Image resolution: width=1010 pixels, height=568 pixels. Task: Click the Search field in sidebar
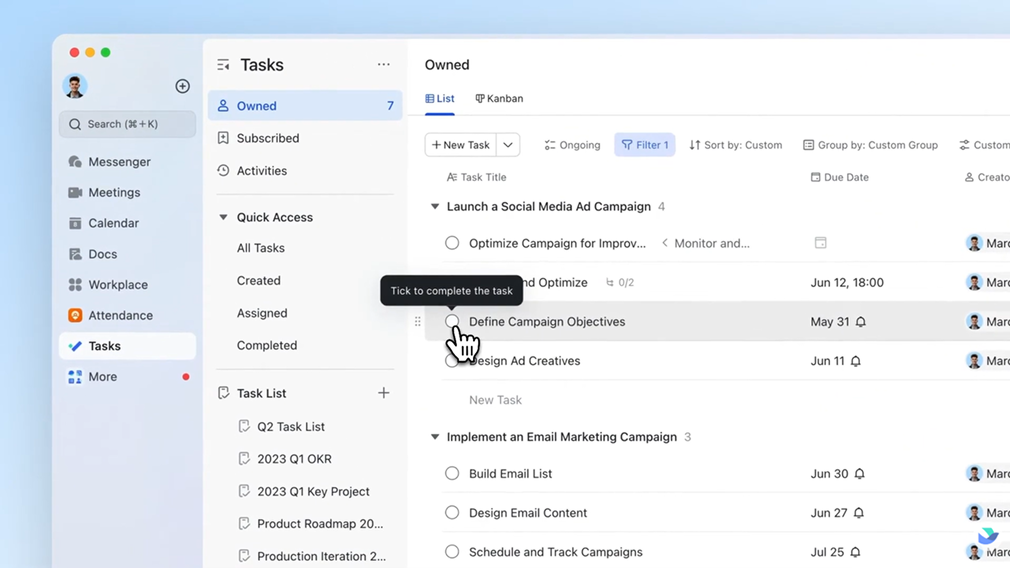127,124
